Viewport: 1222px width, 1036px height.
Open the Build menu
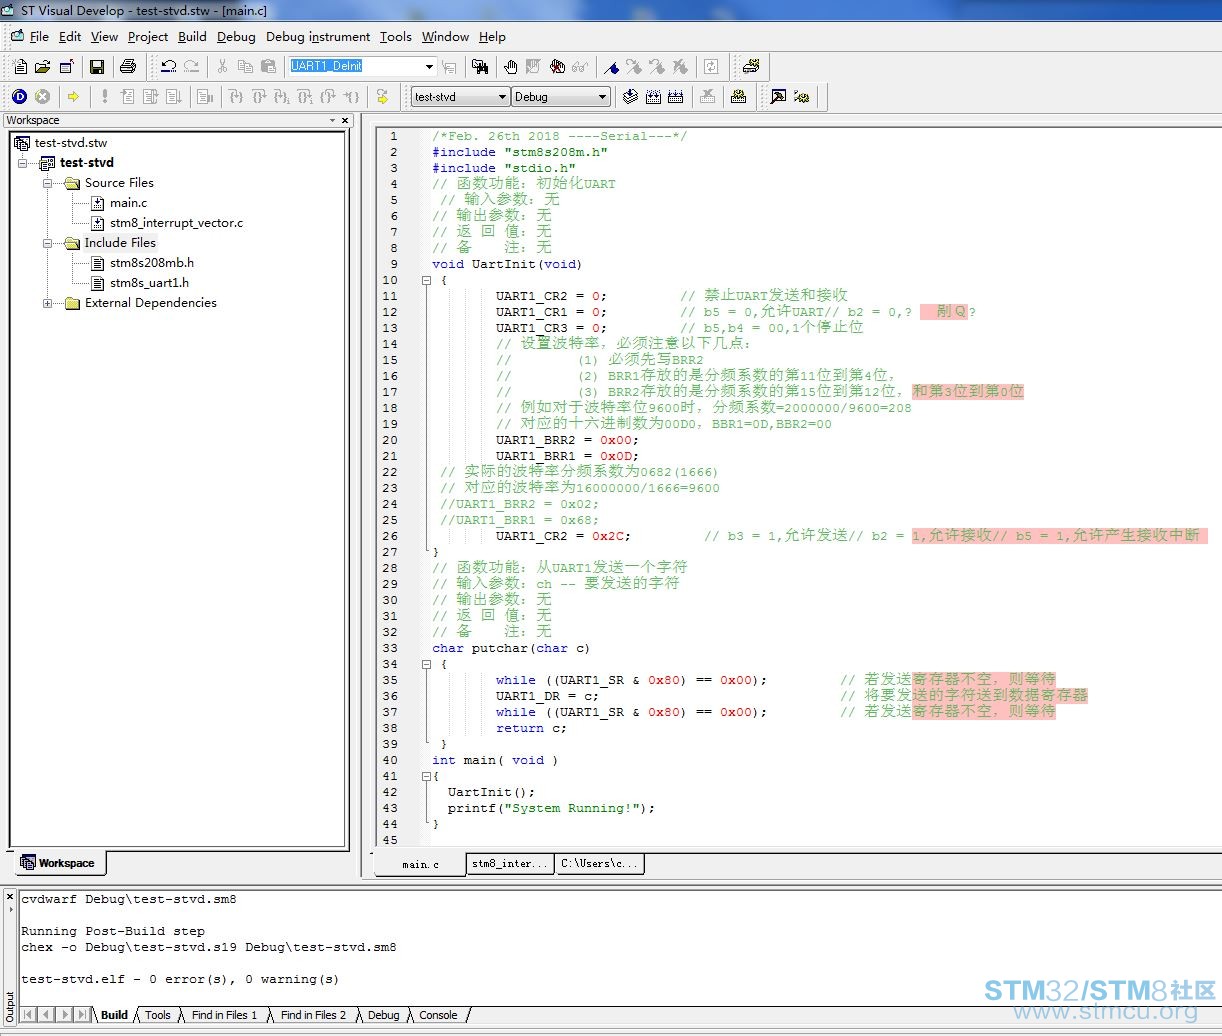coord(192,37)
